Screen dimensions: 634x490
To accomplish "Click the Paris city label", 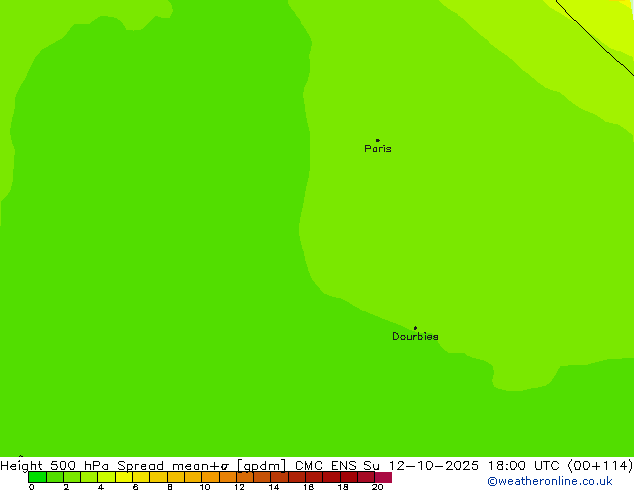I will coord(378,149).
